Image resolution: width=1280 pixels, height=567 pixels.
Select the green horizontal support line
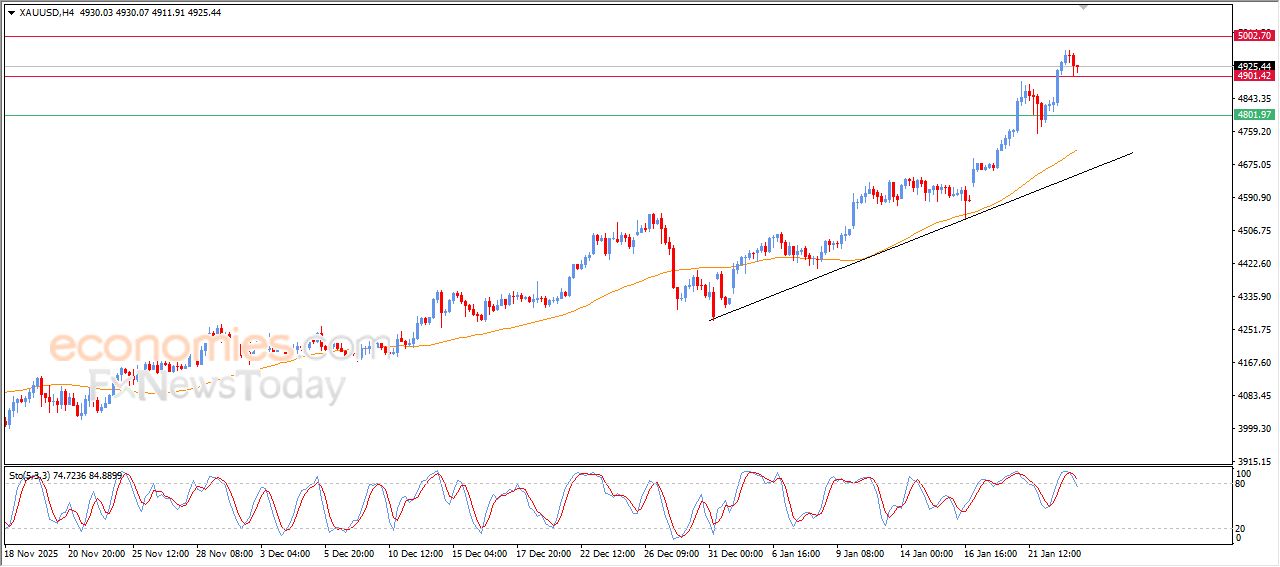coord(600,115)
